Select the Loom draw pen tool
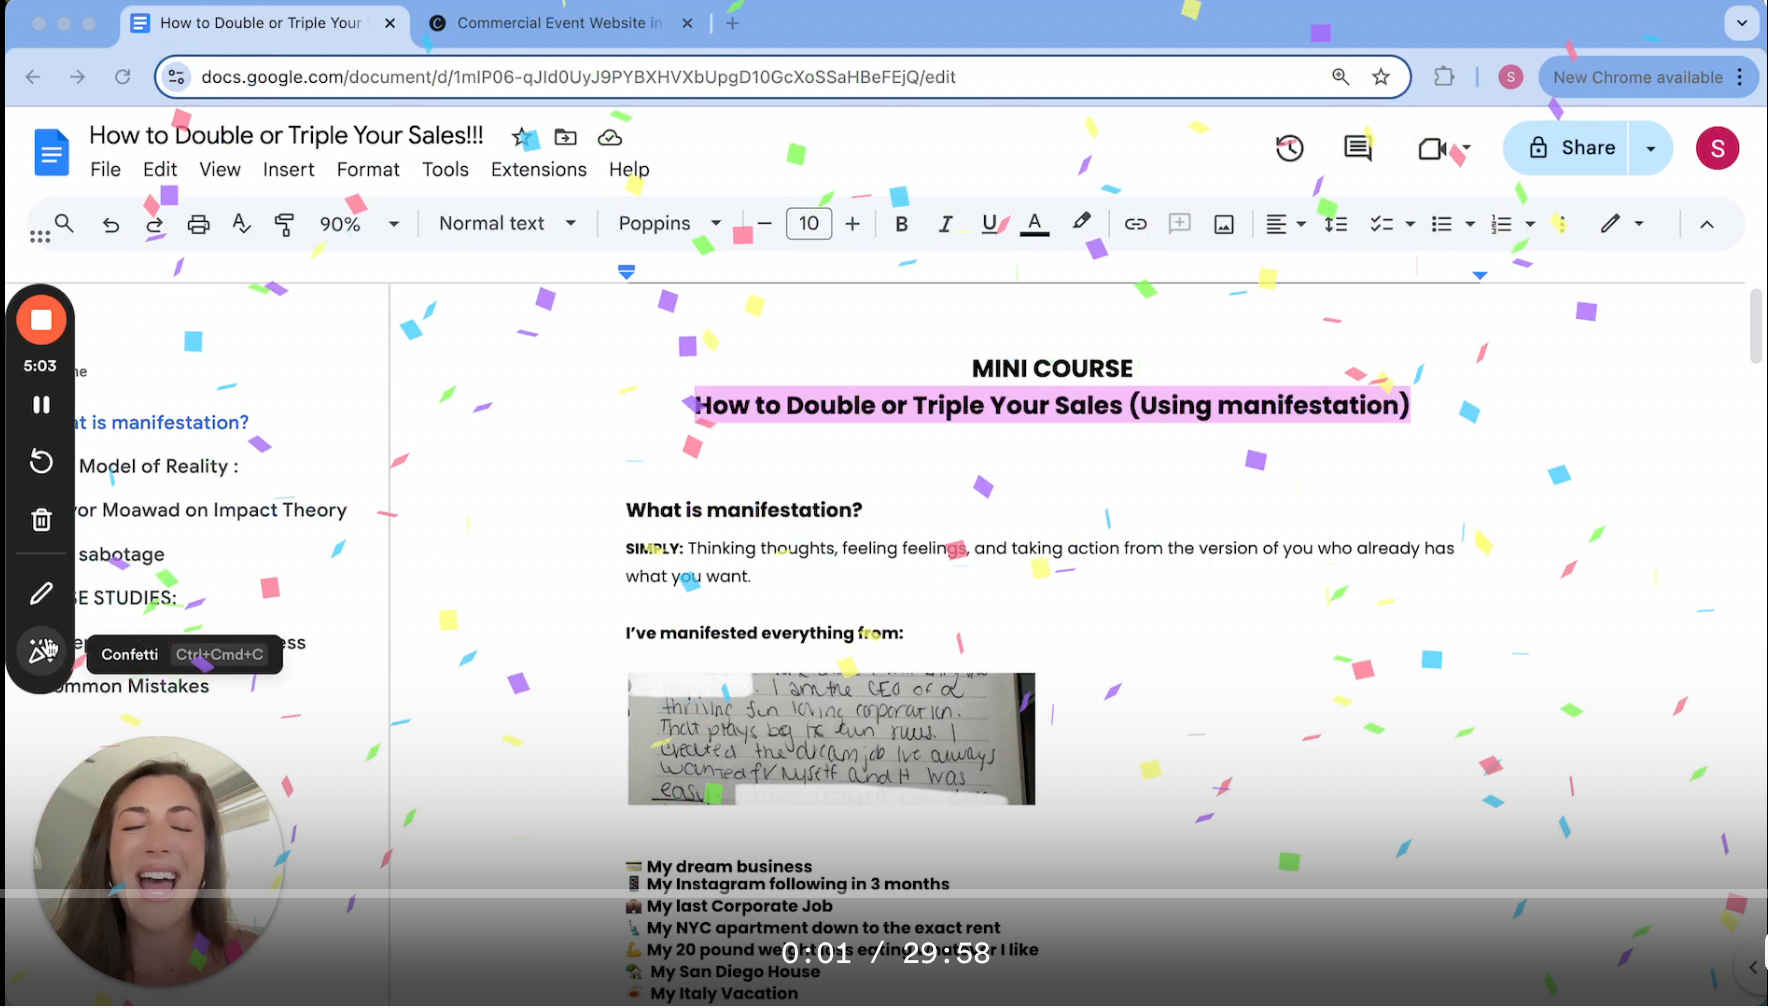Image resolution: width=1768 pixels, height=1008 pixels. 41,593
